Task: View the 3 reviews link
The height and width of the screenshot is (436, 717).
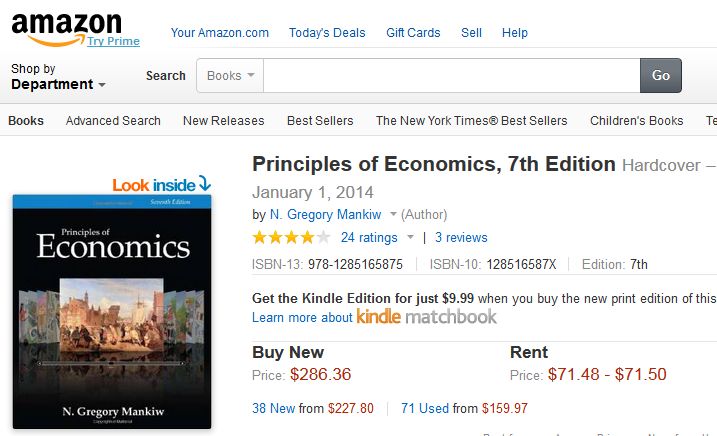Action: (461, 238)
